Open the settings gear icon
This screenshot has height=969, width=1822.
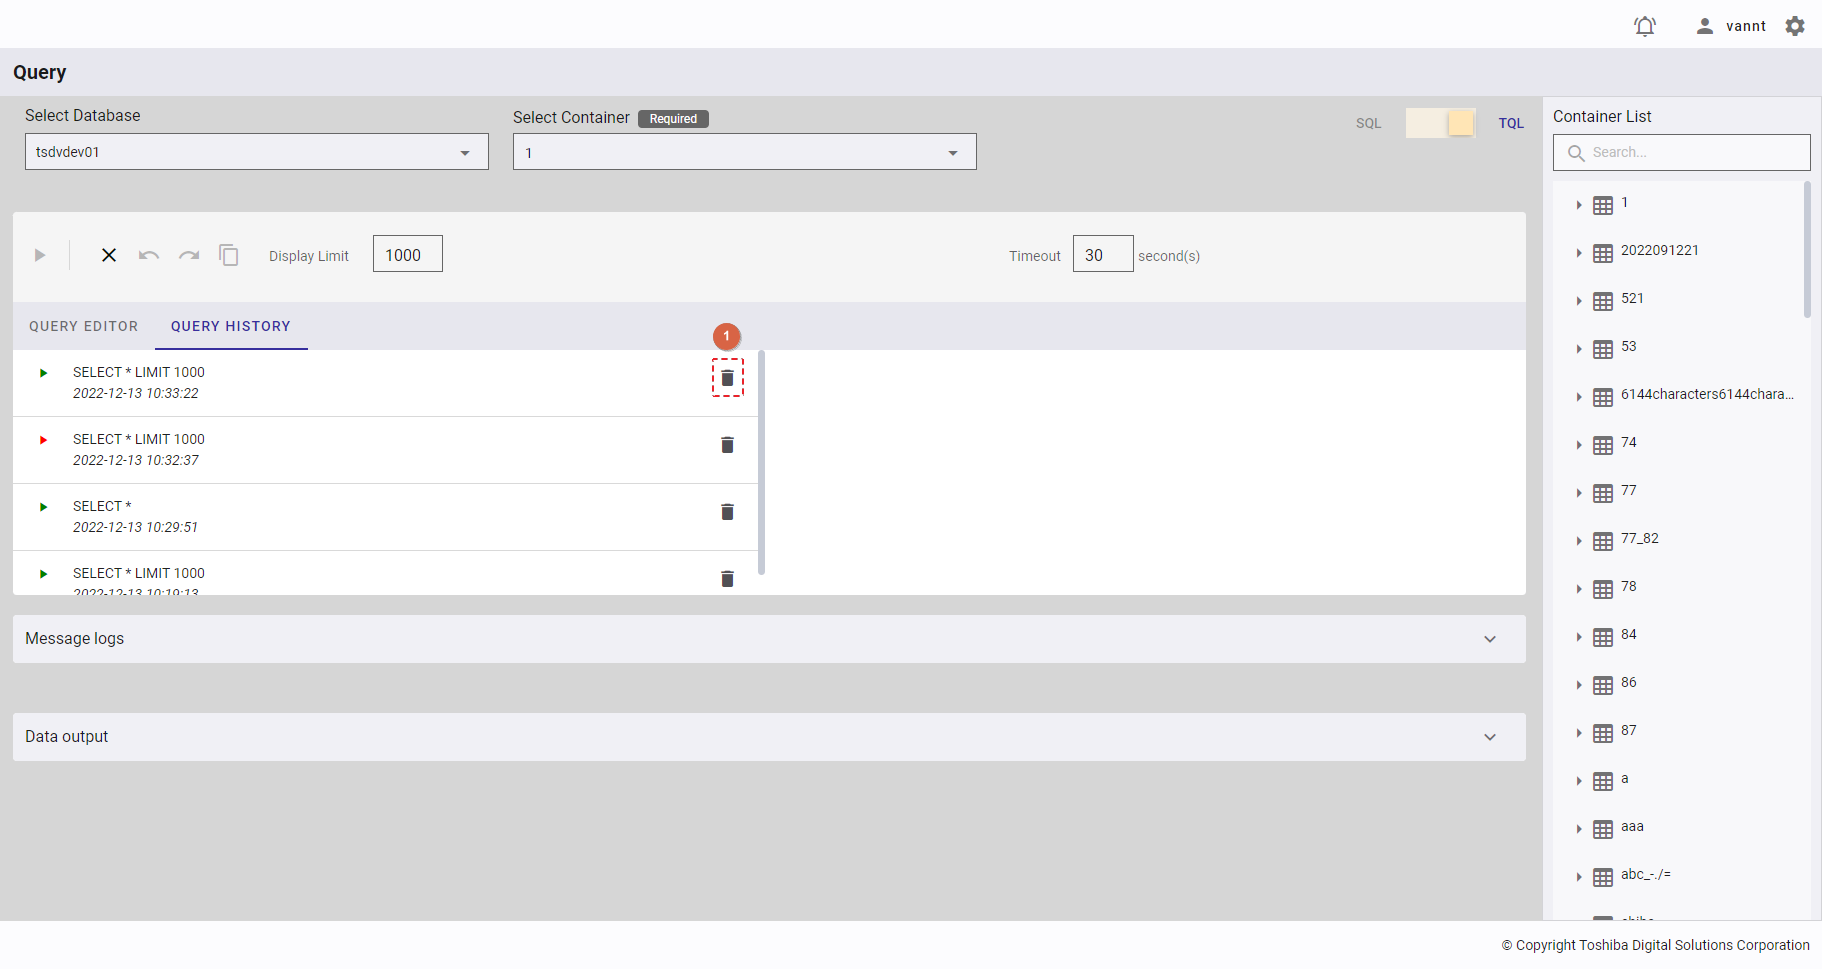click(x=1795, y=26)
